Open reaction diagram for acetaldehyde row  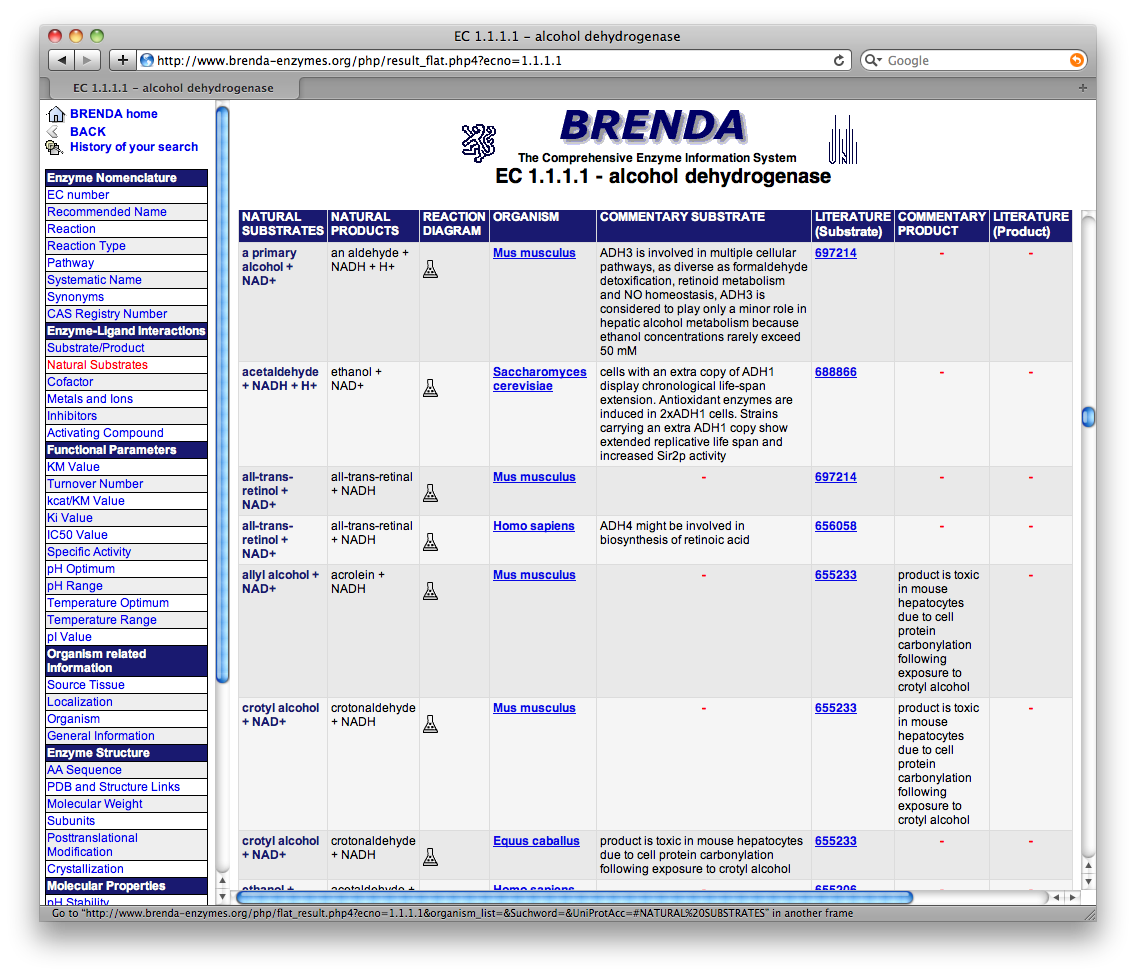430,388
